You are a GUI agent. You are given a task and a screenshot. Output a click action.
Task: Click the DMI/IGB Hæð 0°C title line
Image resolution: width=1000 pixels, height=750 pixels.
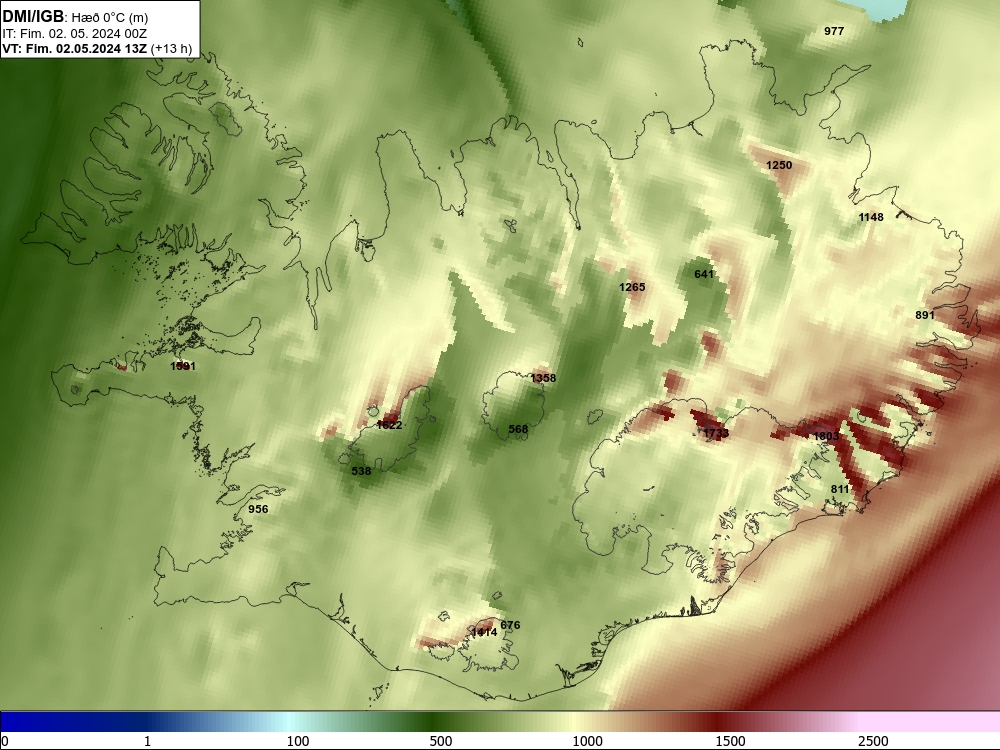coord(75,17)
